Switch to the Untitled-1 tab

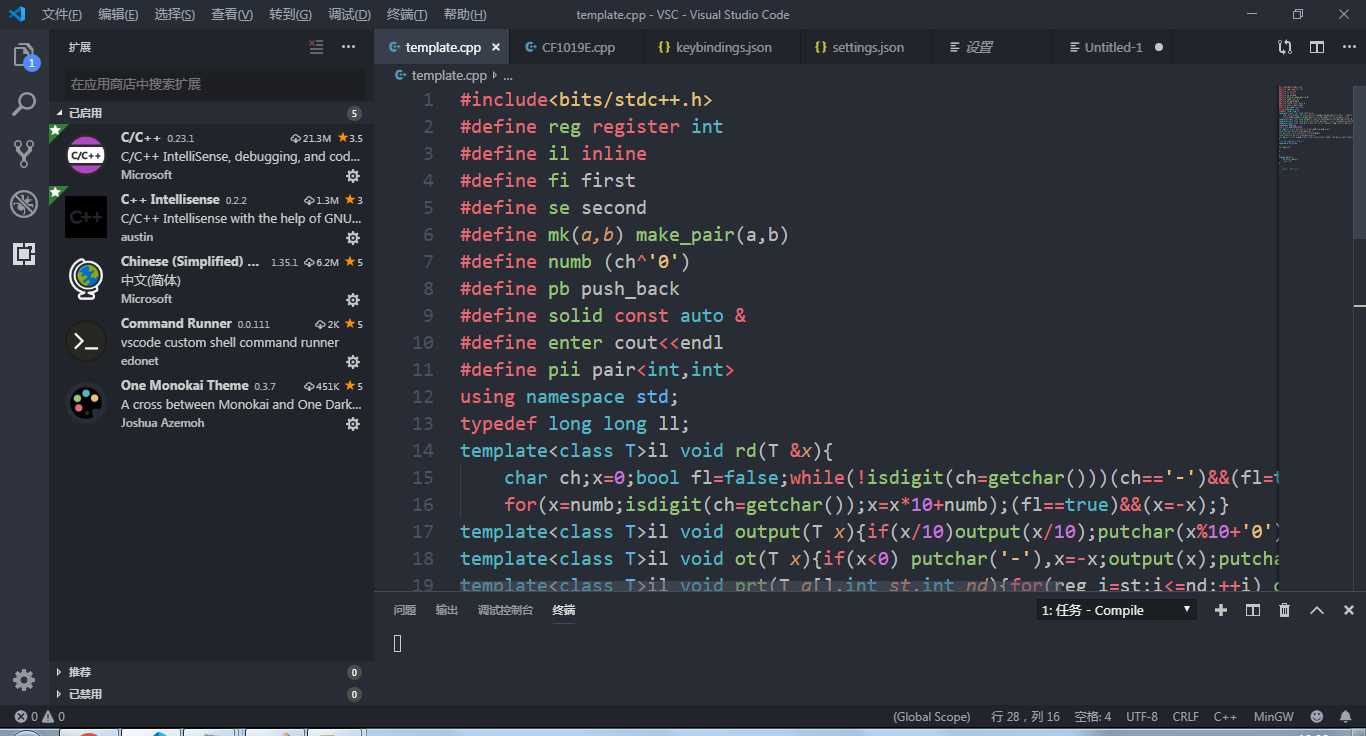[1113, 47]
